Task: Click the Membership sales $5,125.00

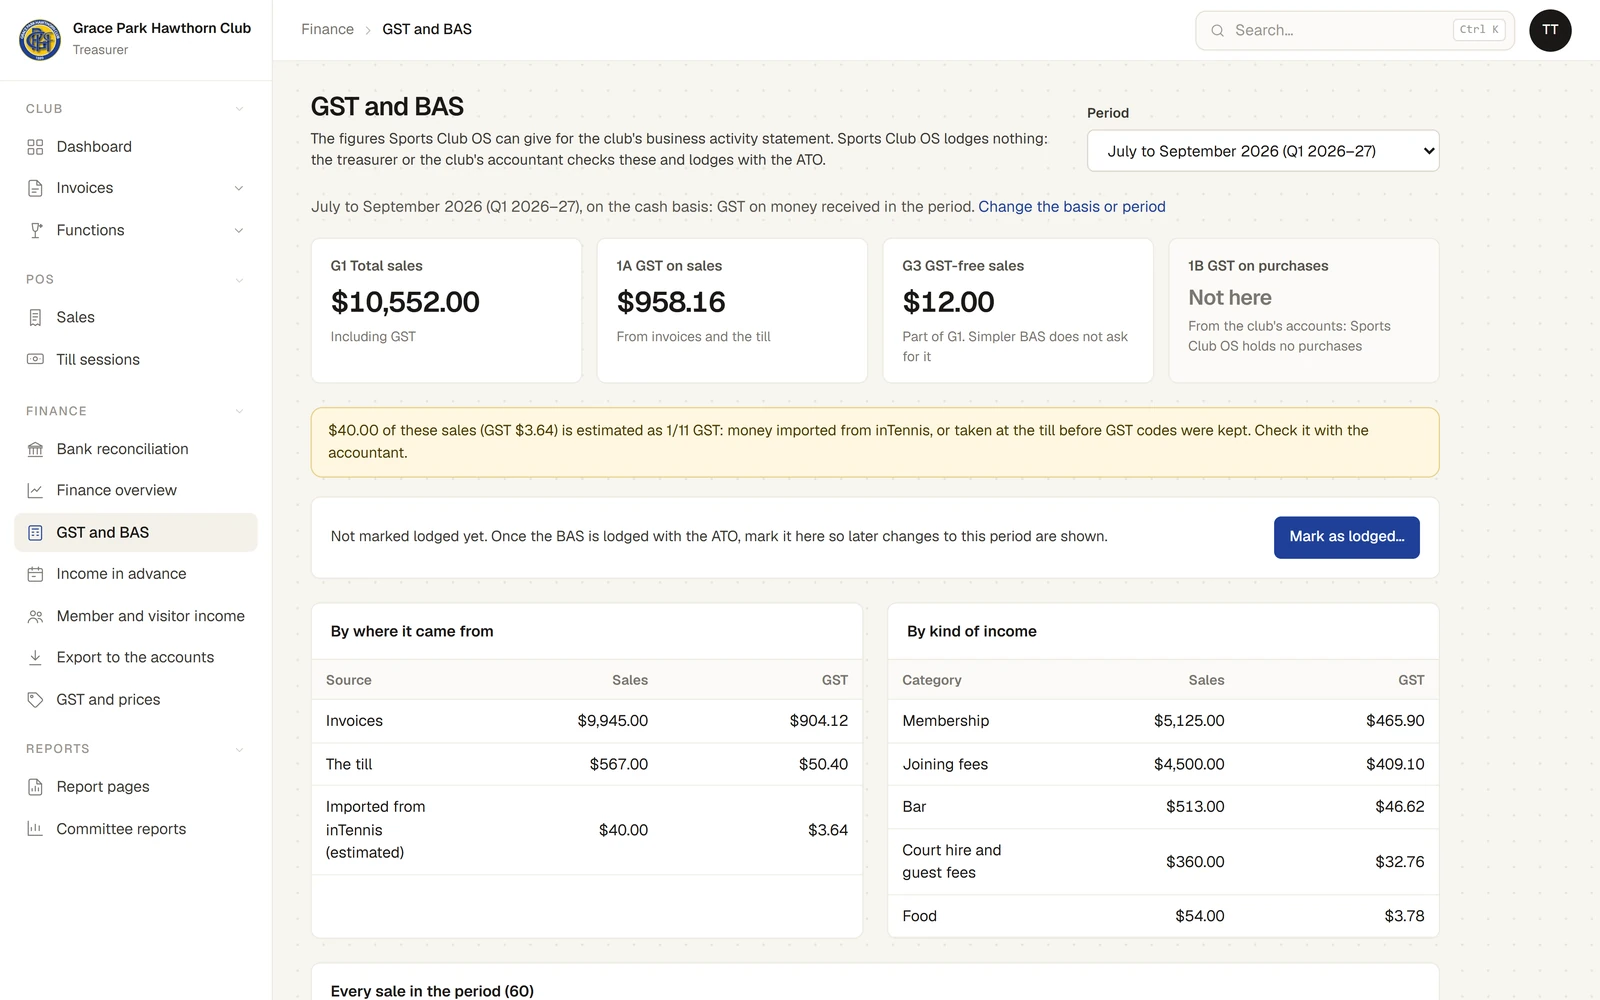Action: click(x=1189, y=721)
